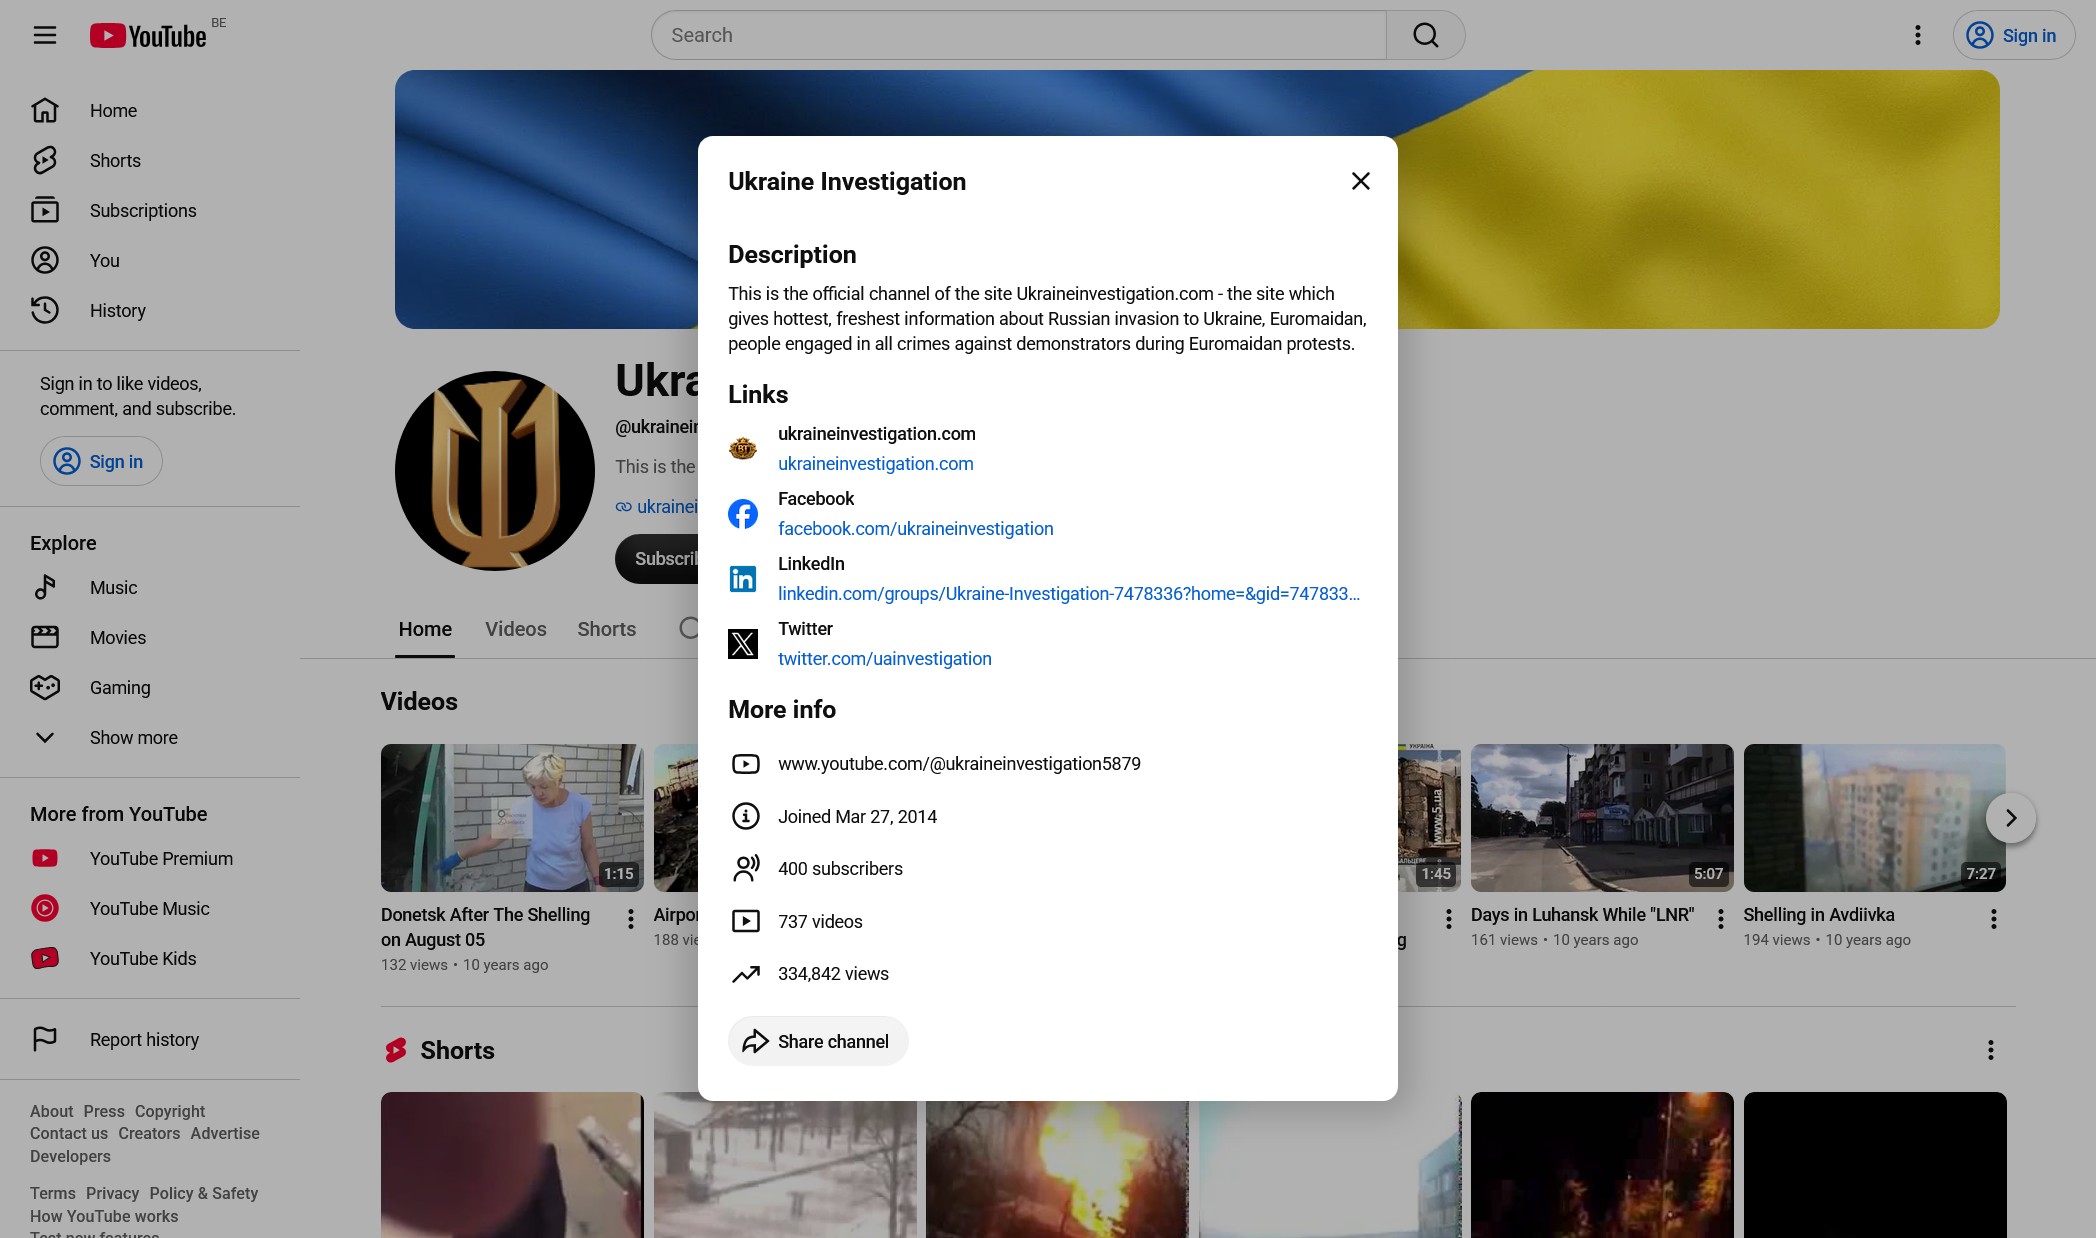Open History in the sidebar
The height and width of the screenshot is (1238, 2096).
pos(150,310)
